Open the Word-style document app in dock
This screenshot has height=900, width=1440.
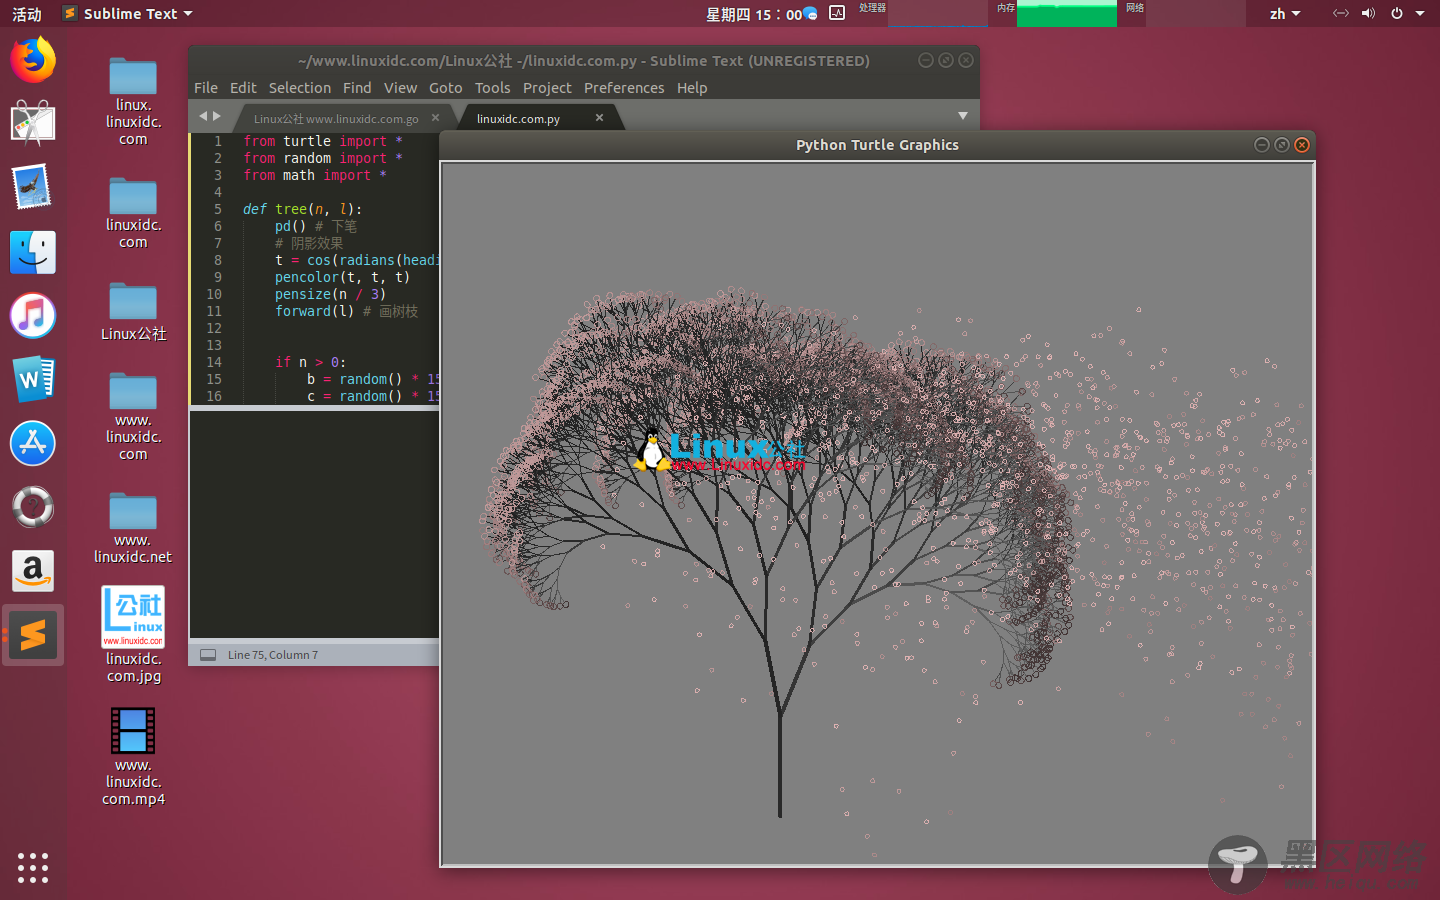(x=33, y=380)
